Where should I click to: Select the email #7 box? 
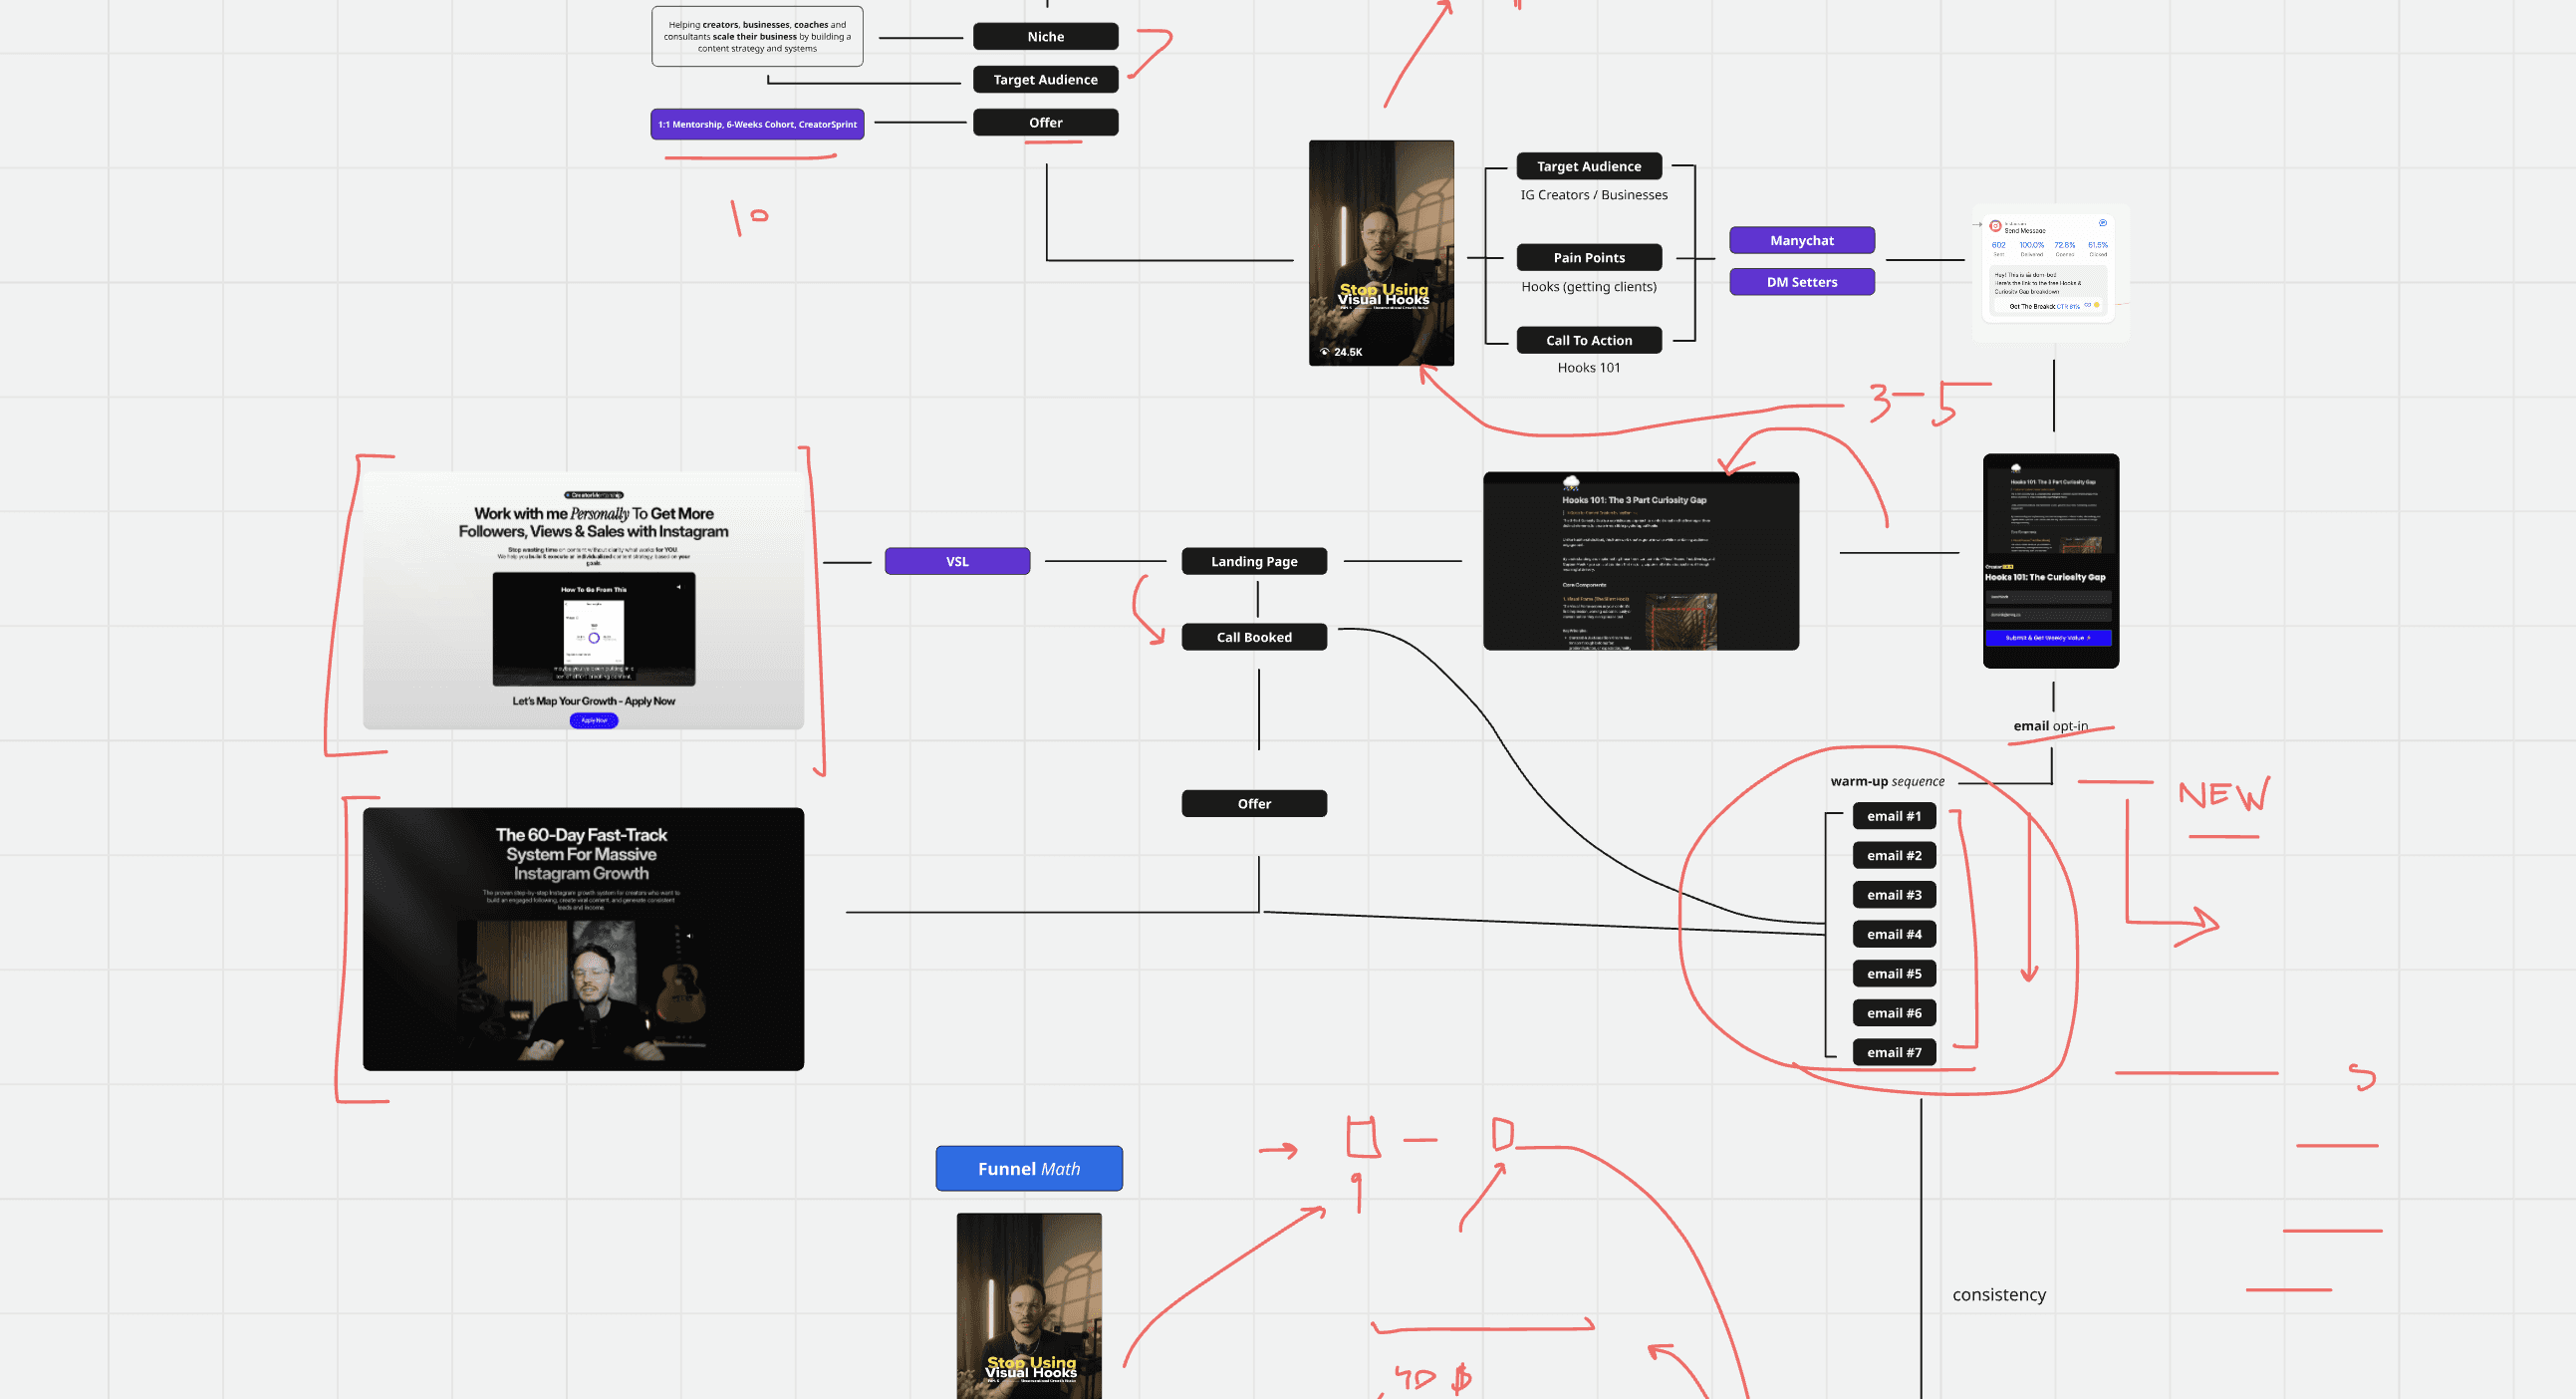coord(1893,1052)
